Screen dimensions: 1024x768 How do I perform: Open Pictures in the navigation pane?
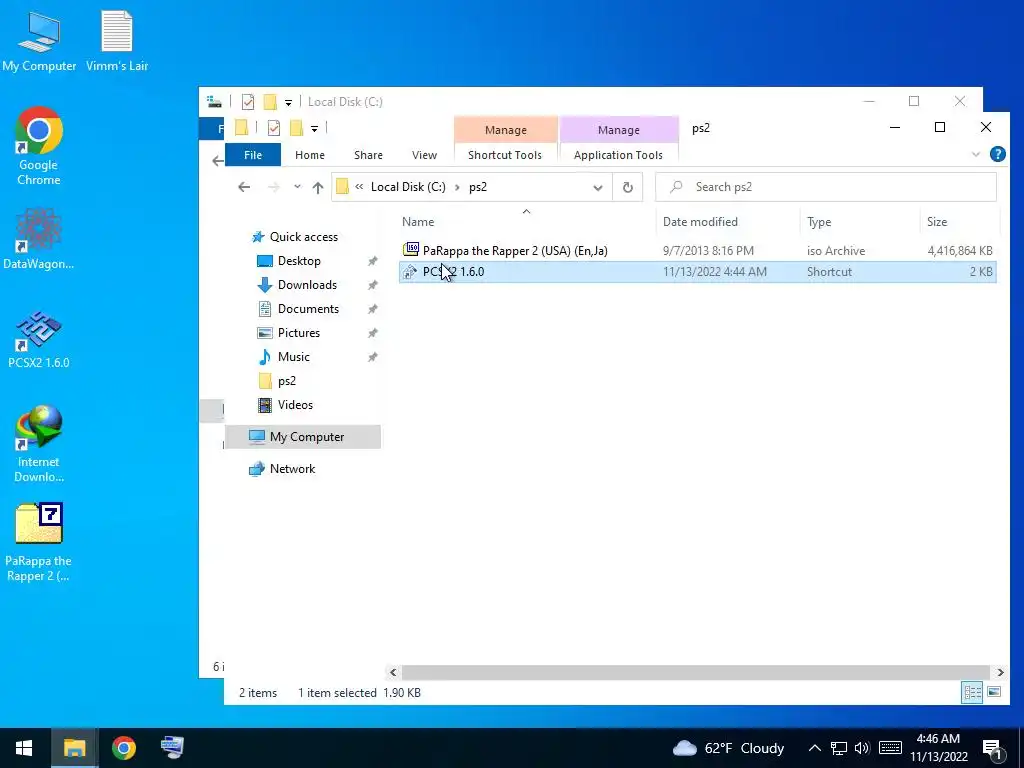click(298, 333)
